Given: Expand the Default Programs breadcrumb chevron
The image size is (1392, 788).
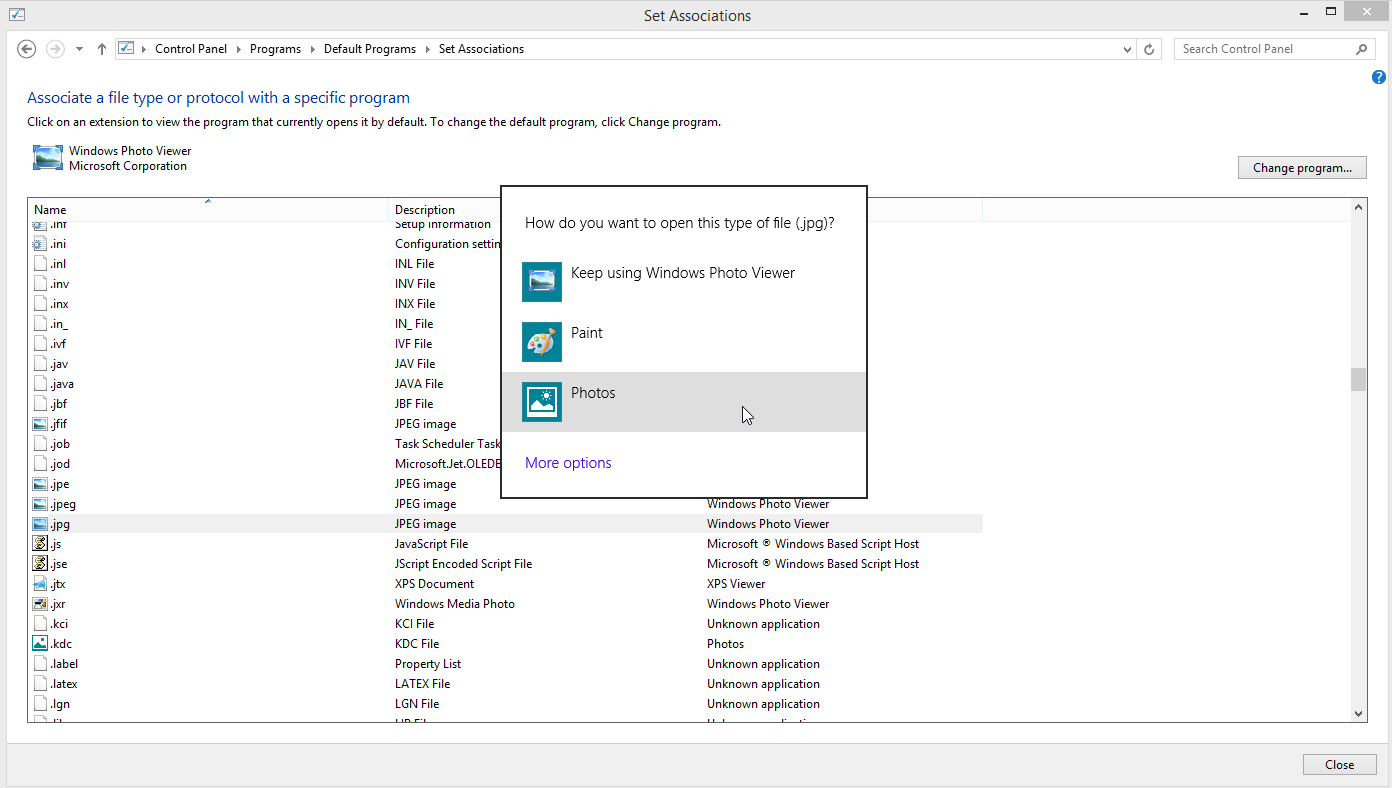Looking at the screenshot, I should coord(427,49).
